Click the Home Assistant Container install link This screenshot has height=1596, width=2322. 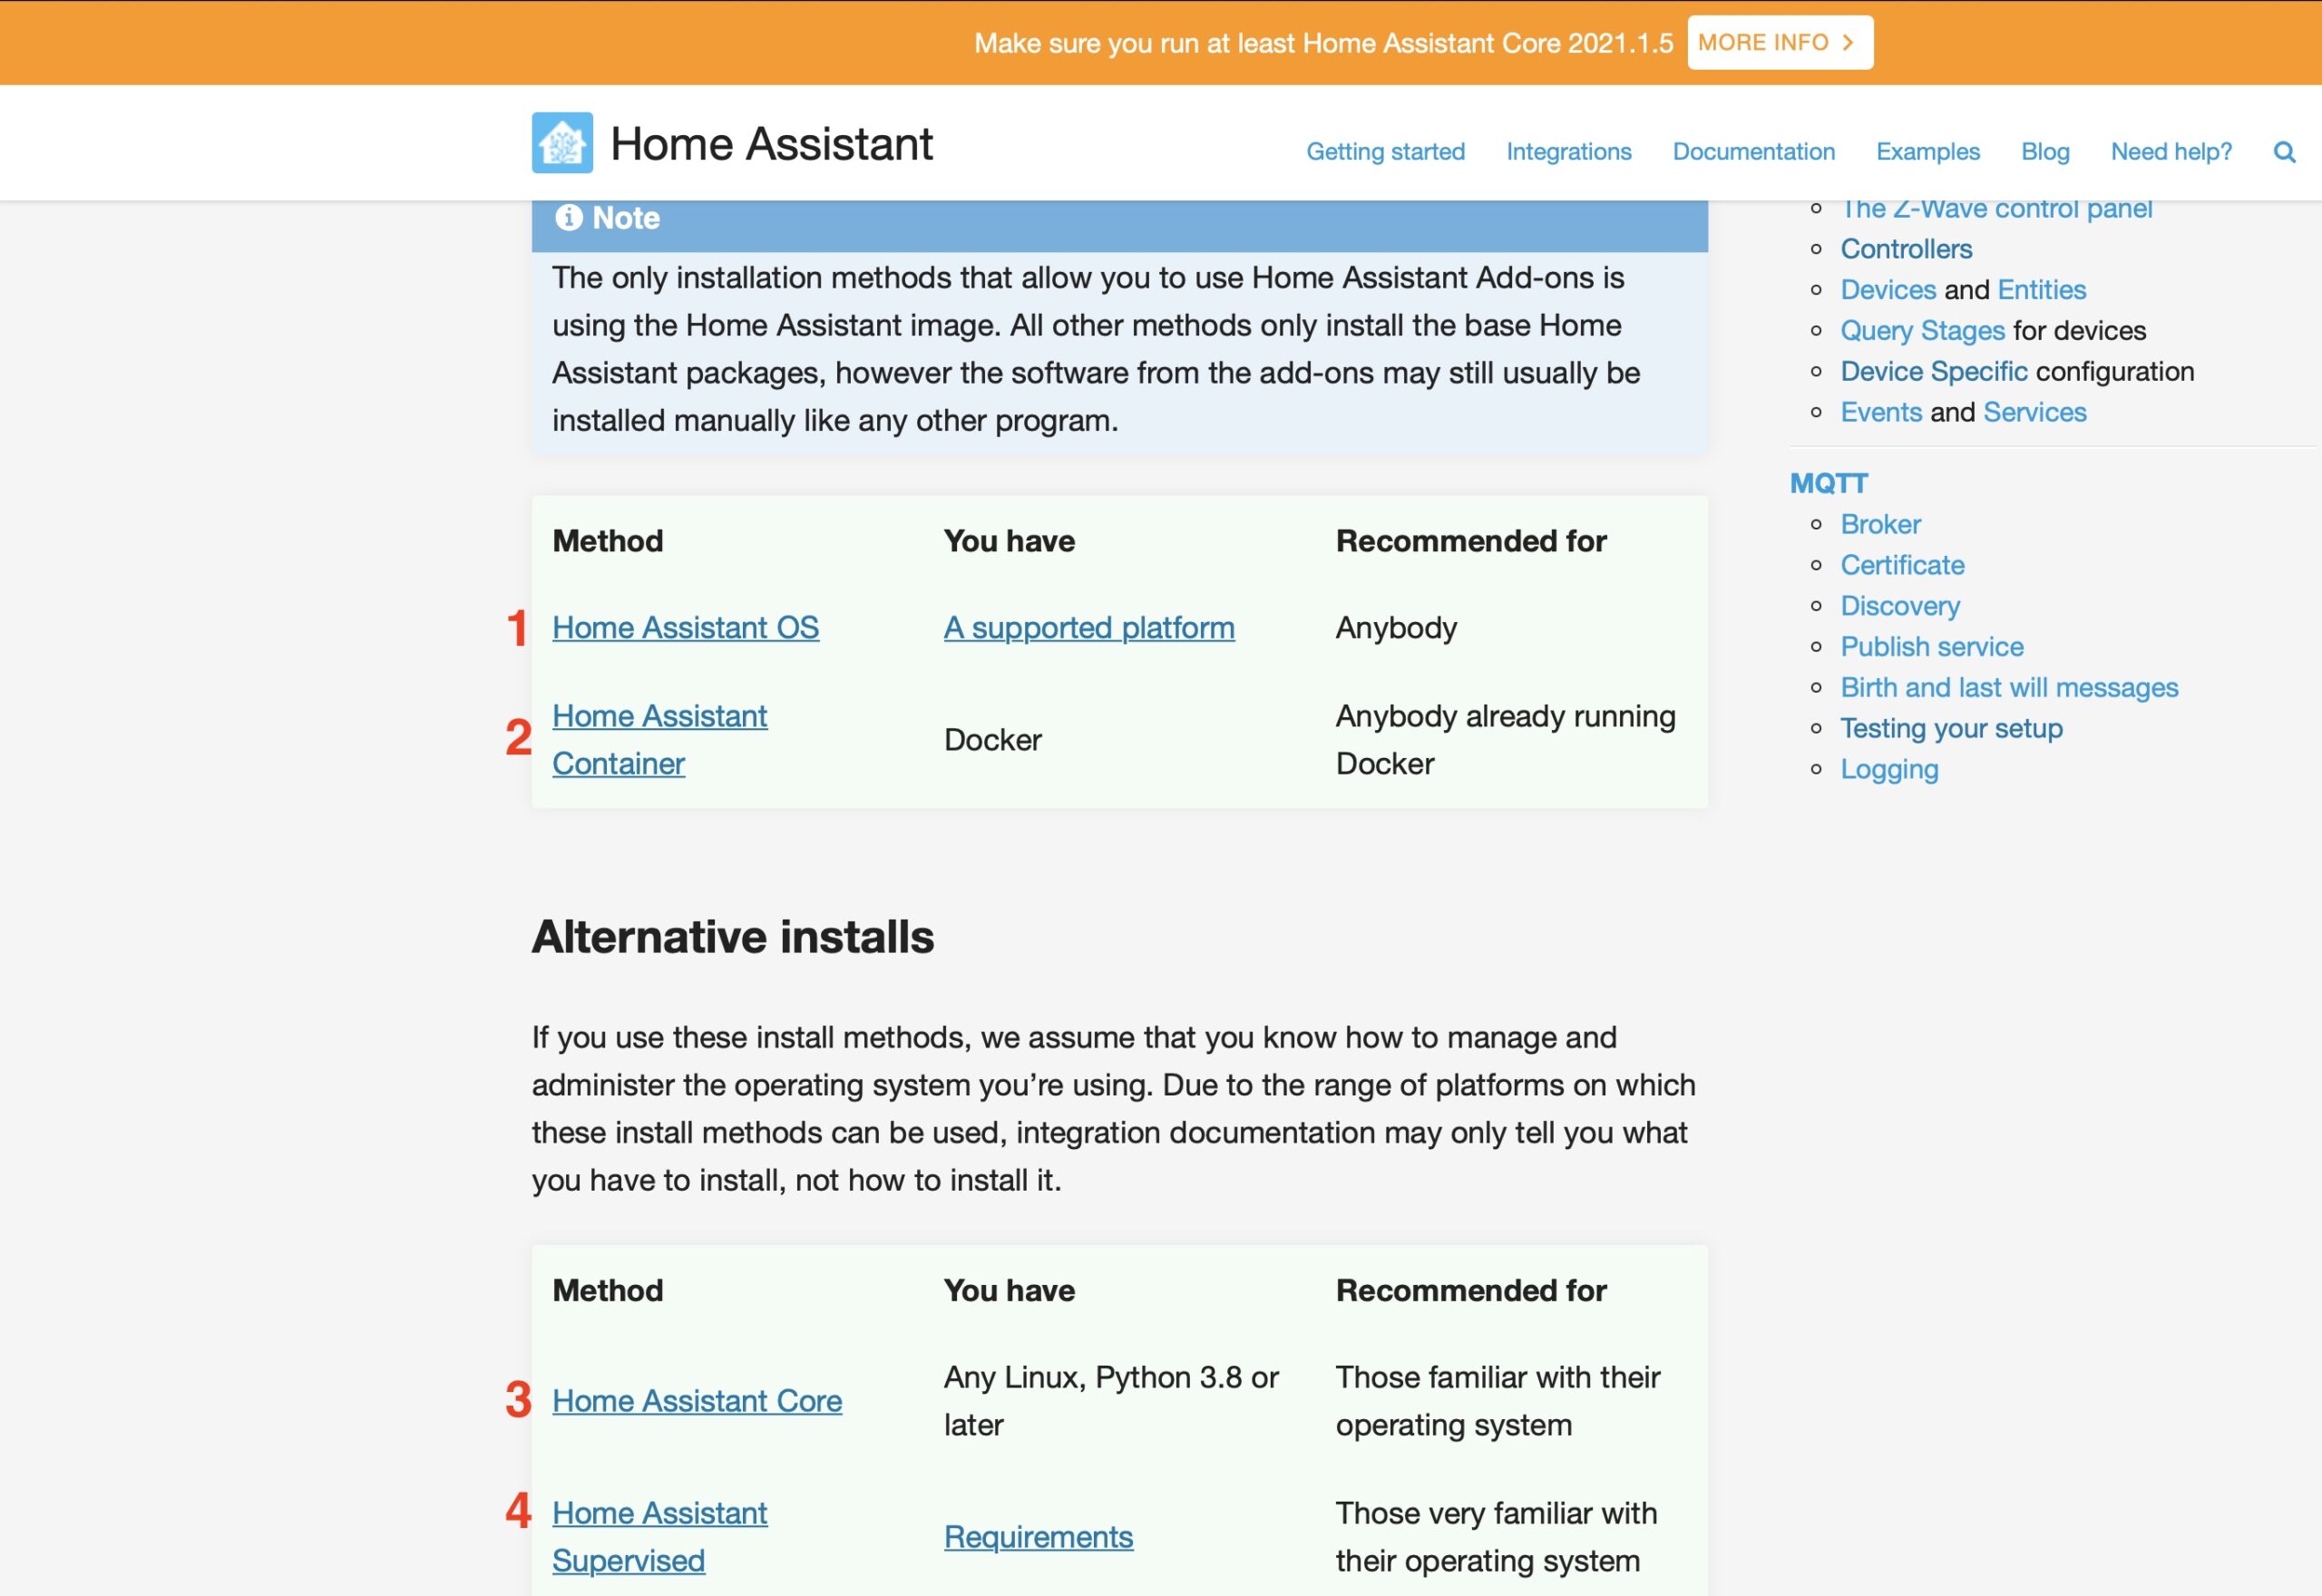660,737
